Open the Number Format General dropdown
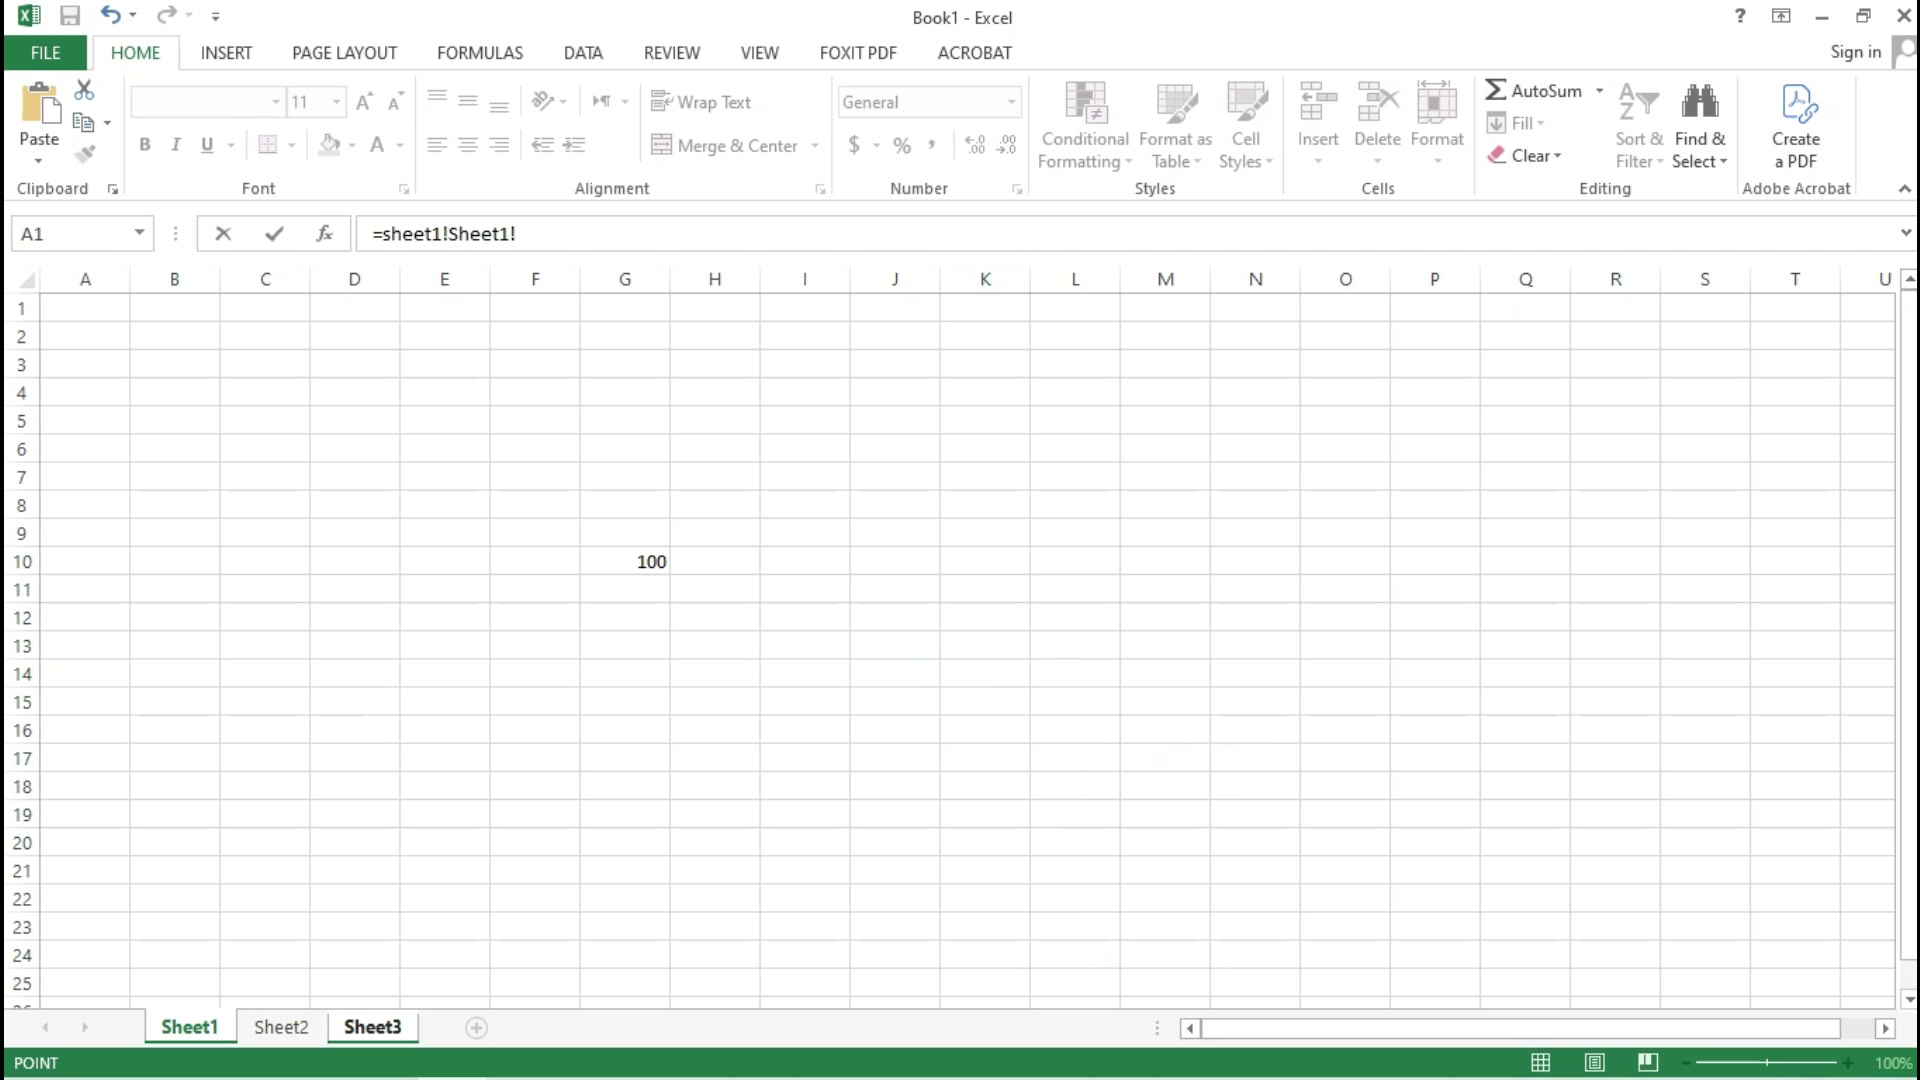The height and width of the screenshot is (1080, 1920). point(1011,102)
